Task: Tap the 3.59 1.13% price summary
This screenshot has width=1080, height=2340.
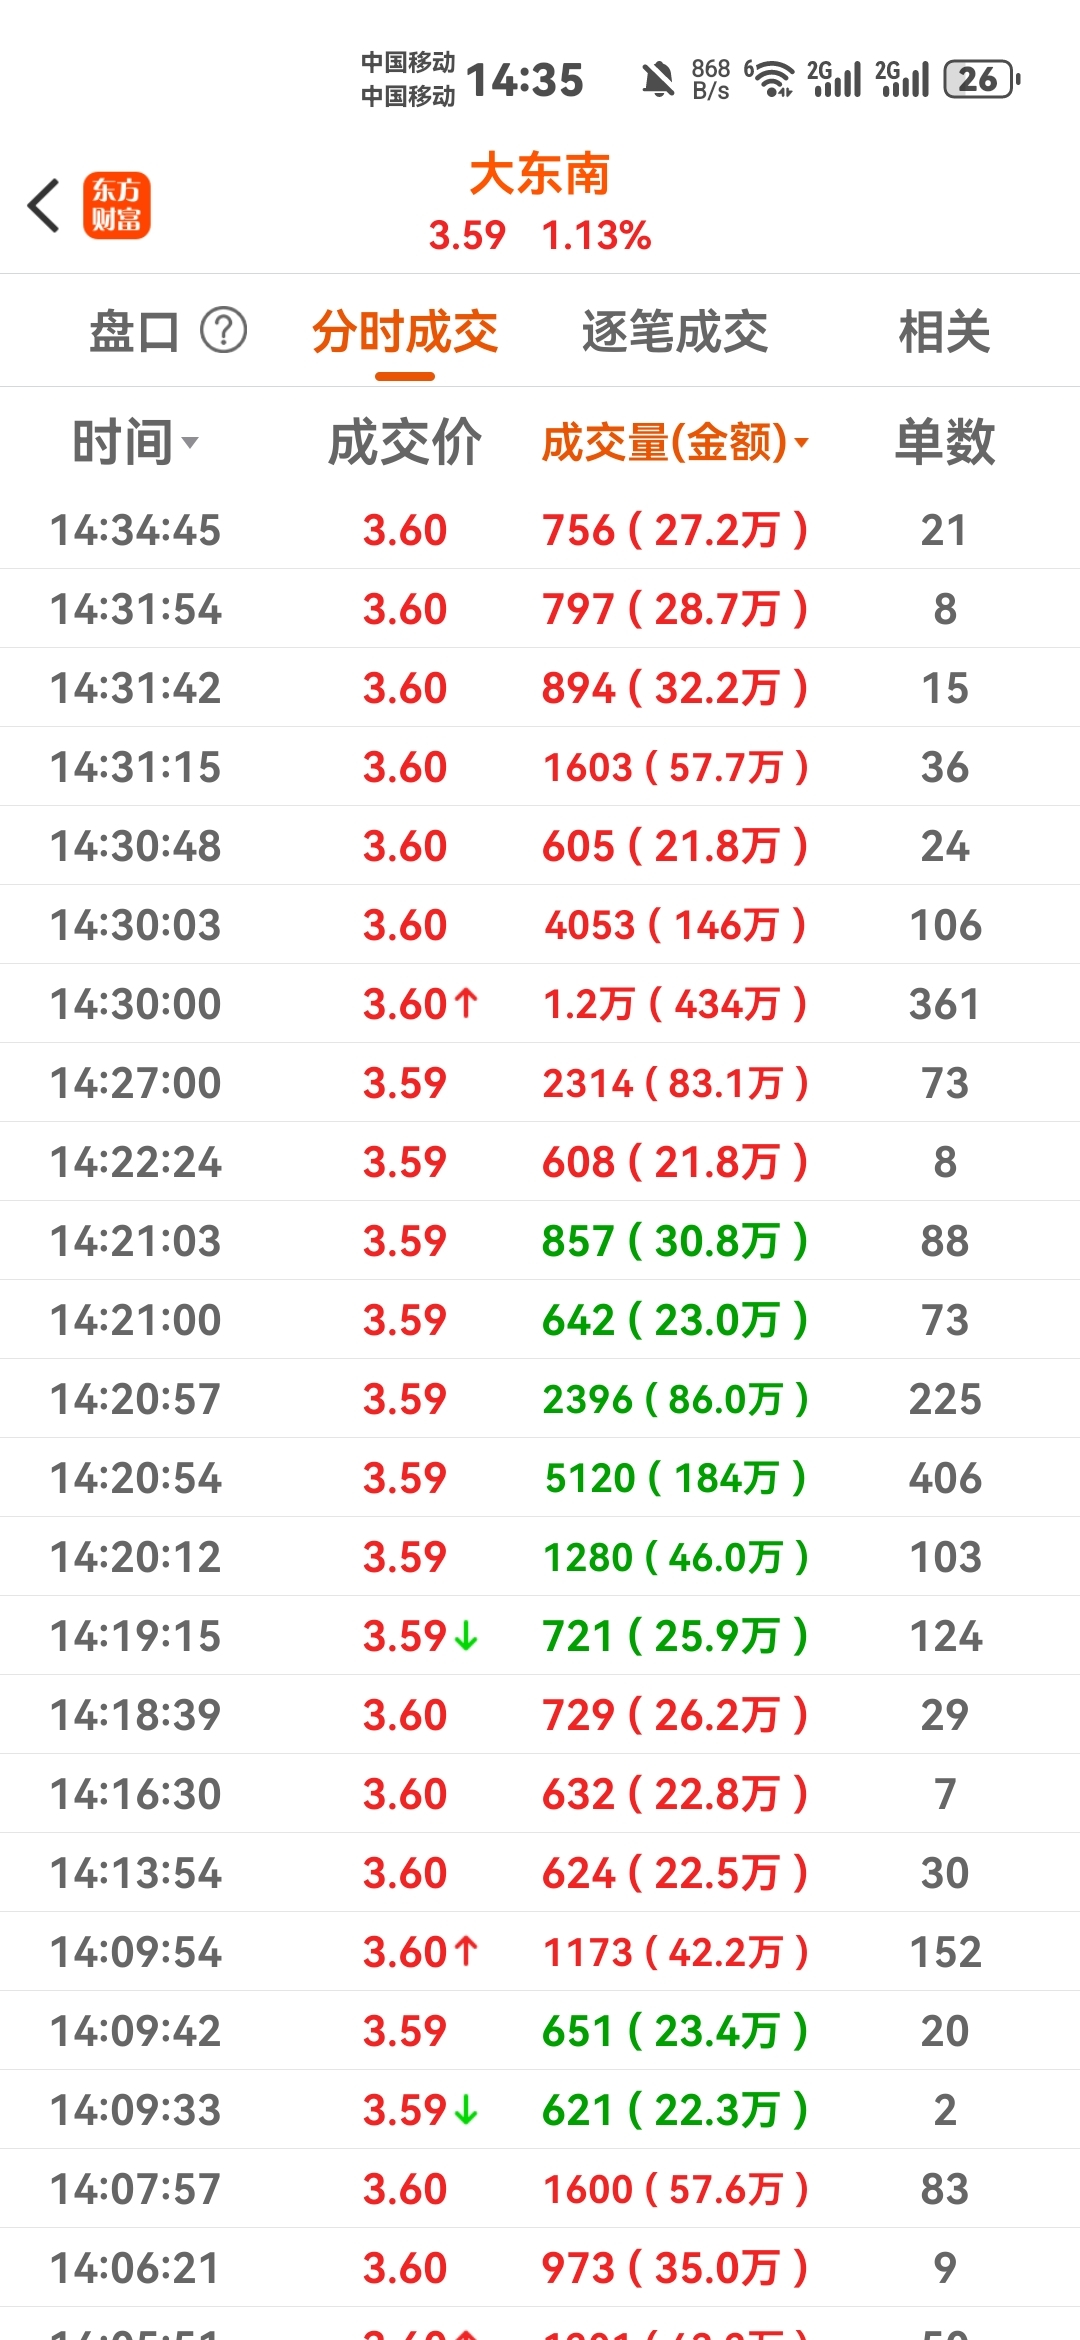Action: point(540,236)
